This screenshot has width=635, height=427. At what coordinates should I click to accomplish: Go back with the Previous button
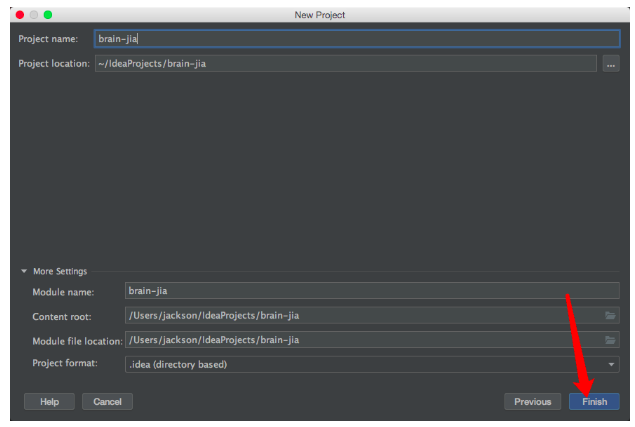pyautogui.click(x=533, y=401)
